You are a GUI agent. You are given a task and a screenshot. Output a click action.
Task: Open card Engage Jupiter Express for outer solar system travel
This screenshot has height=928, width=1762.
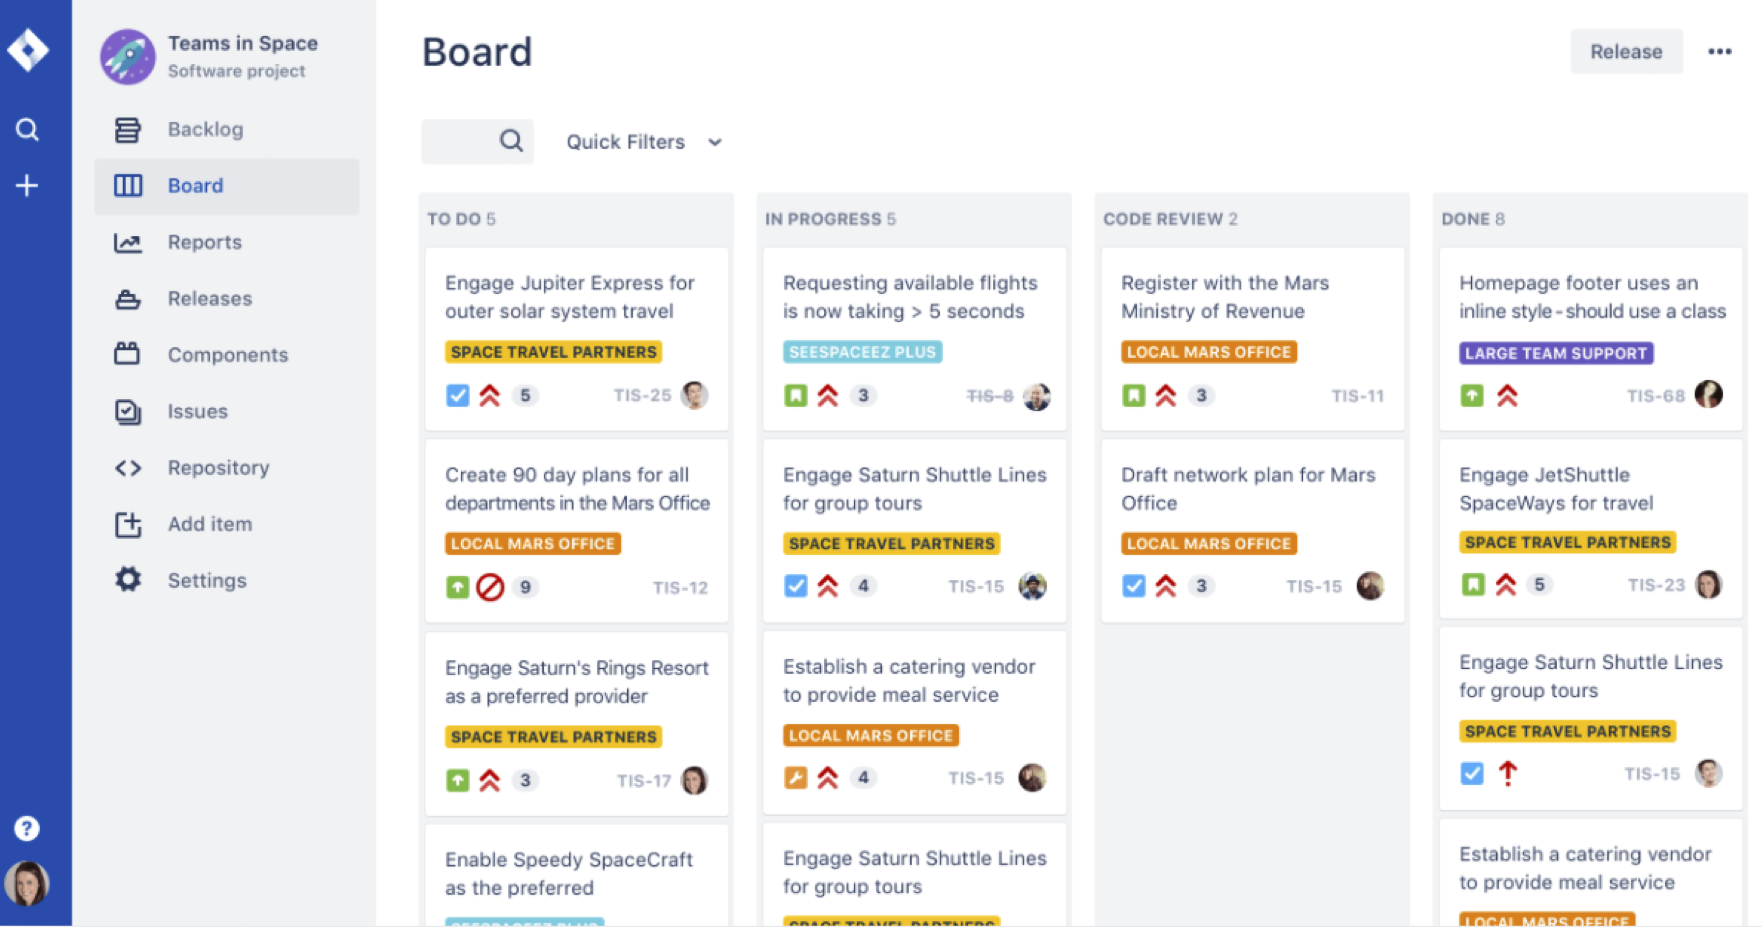pos(577,339)
